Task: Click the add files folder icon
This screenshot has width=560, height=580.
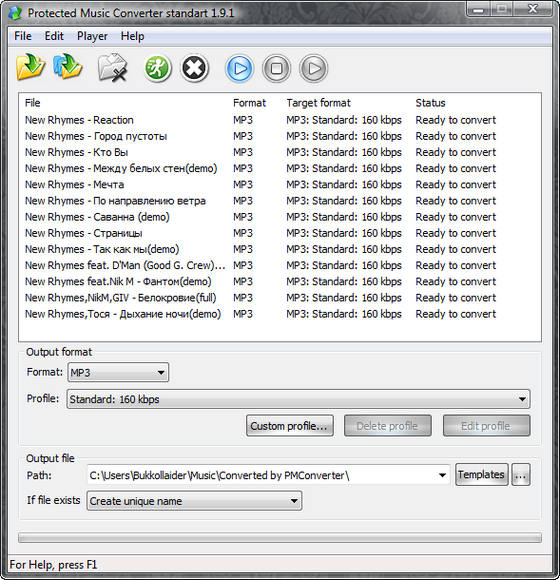Action: pyautogui.click(x=30, y=67)
